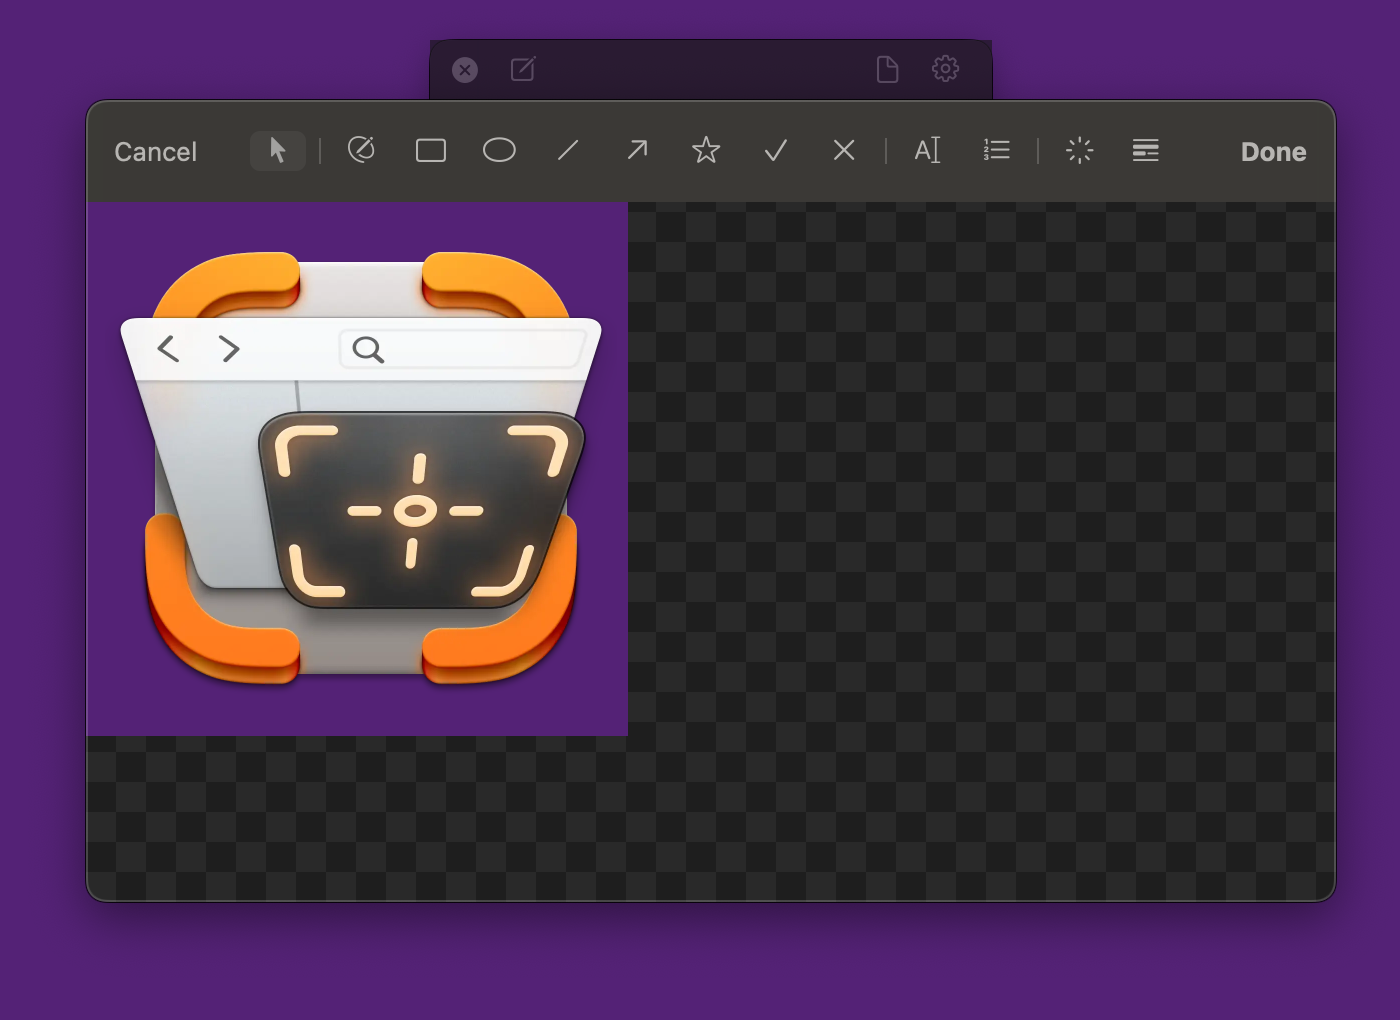Click Done to finish annotating
This screenshot has height=1020, width=1400.
coord(1273,152)
